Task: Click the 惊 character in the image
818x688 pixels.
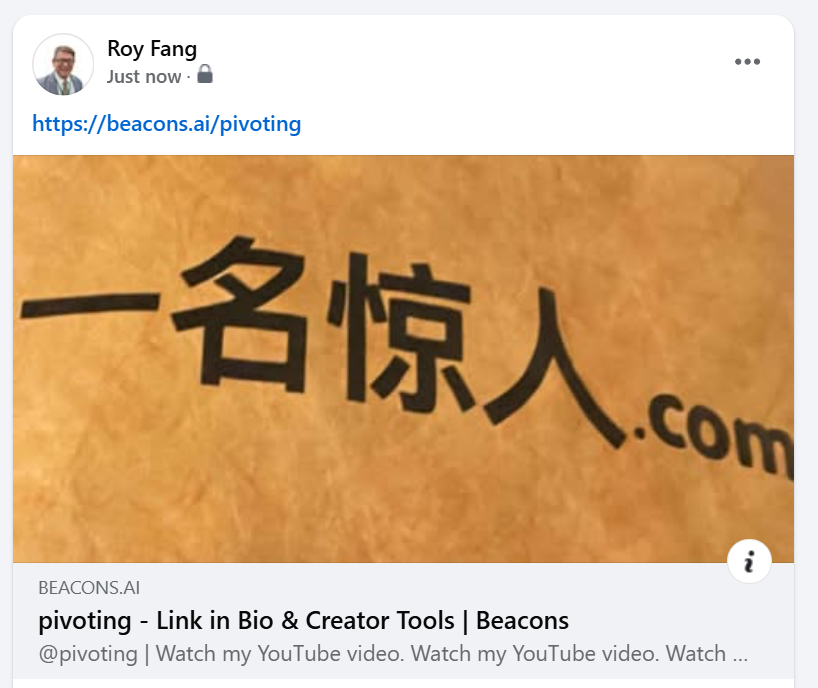Action: [x=401, y=332]
